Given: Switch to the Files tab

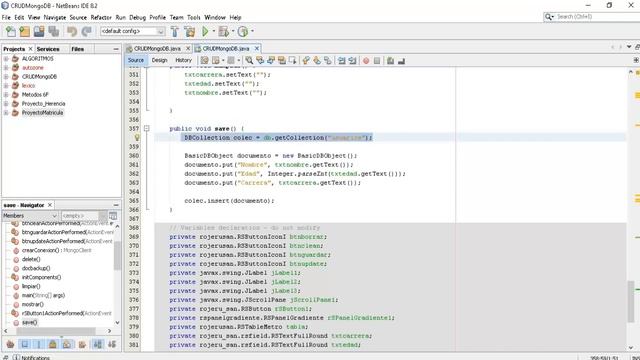Looking at the screenshot, I should [x=78, y=49].
